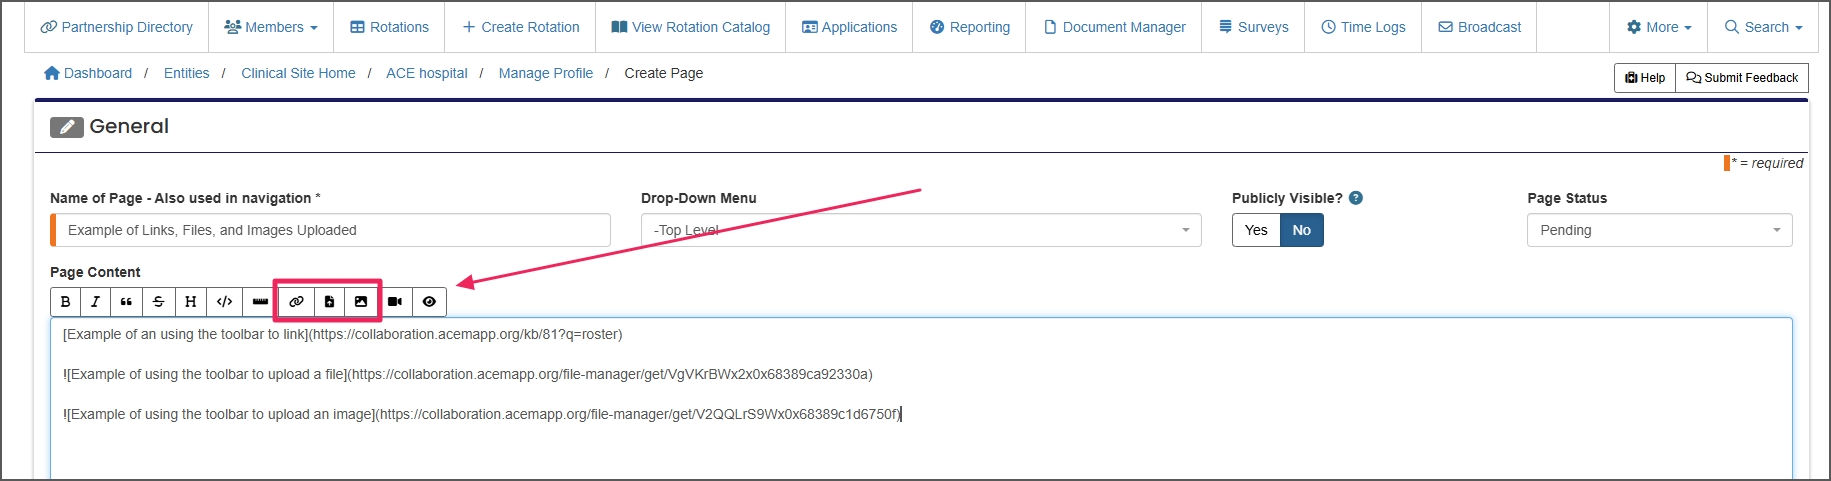Click the italic formatting icon

tap(96, 302)
